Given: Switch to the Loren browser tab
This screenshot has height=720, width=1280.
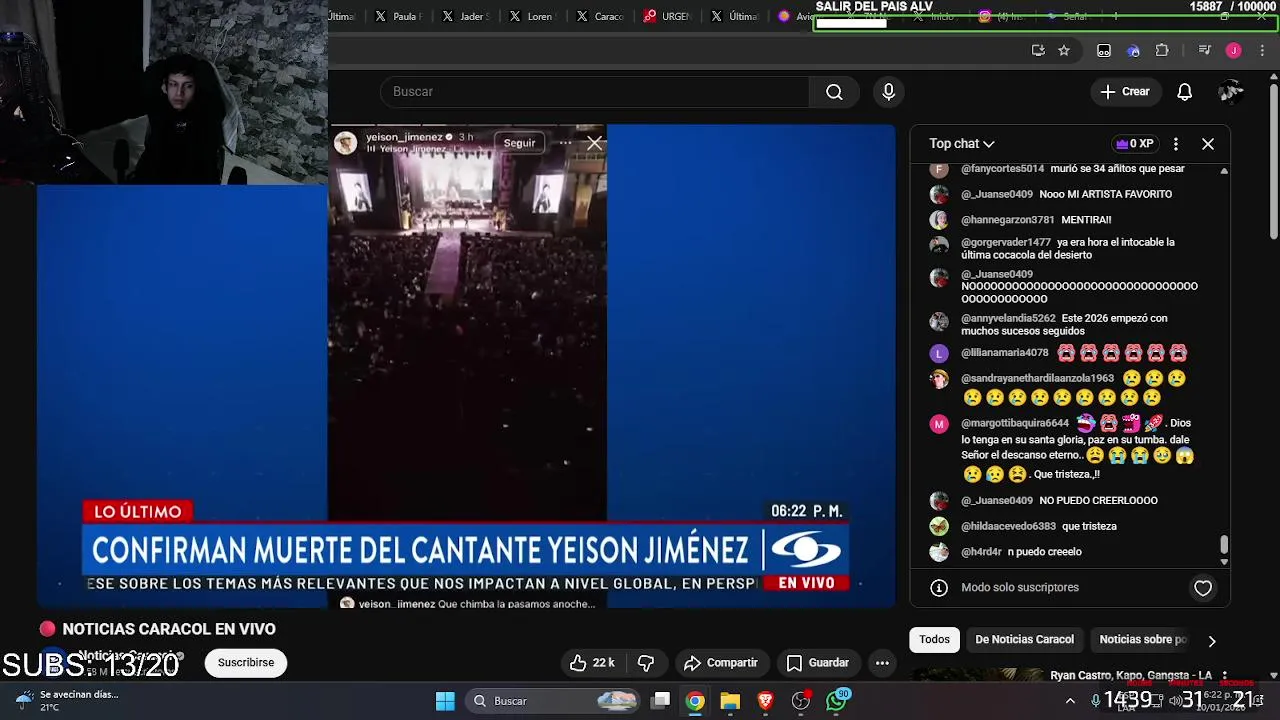Looking at the screenshot, I should tap(532, 16).
